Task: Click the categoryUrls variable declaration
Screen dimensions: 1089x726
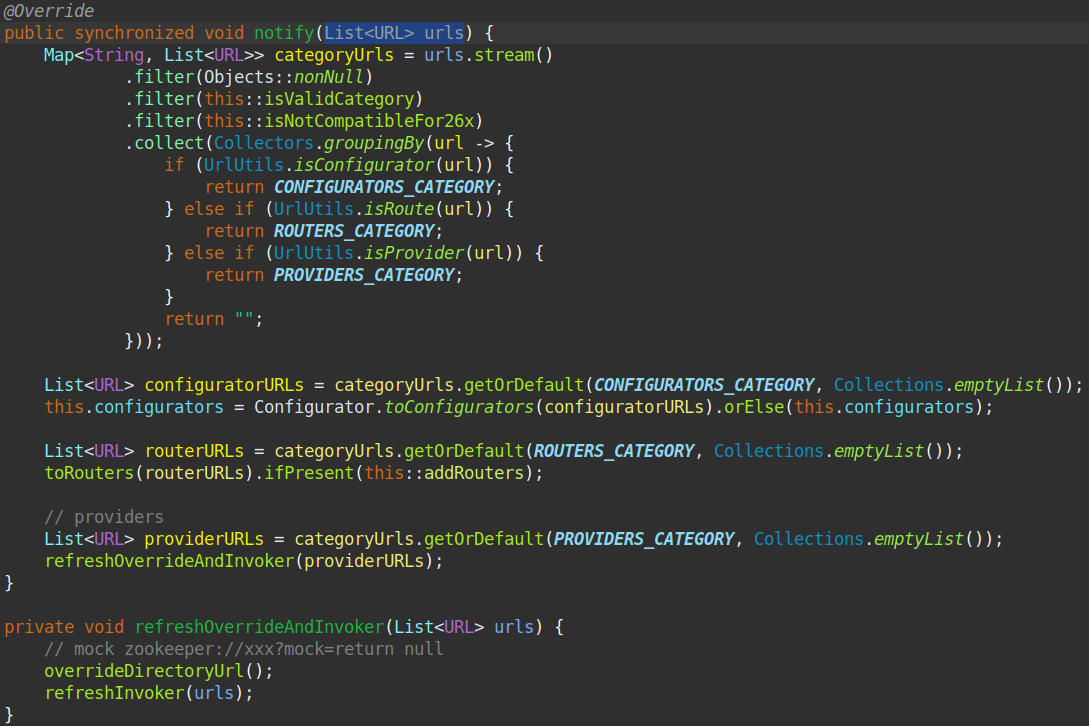Action: point(334,56)
